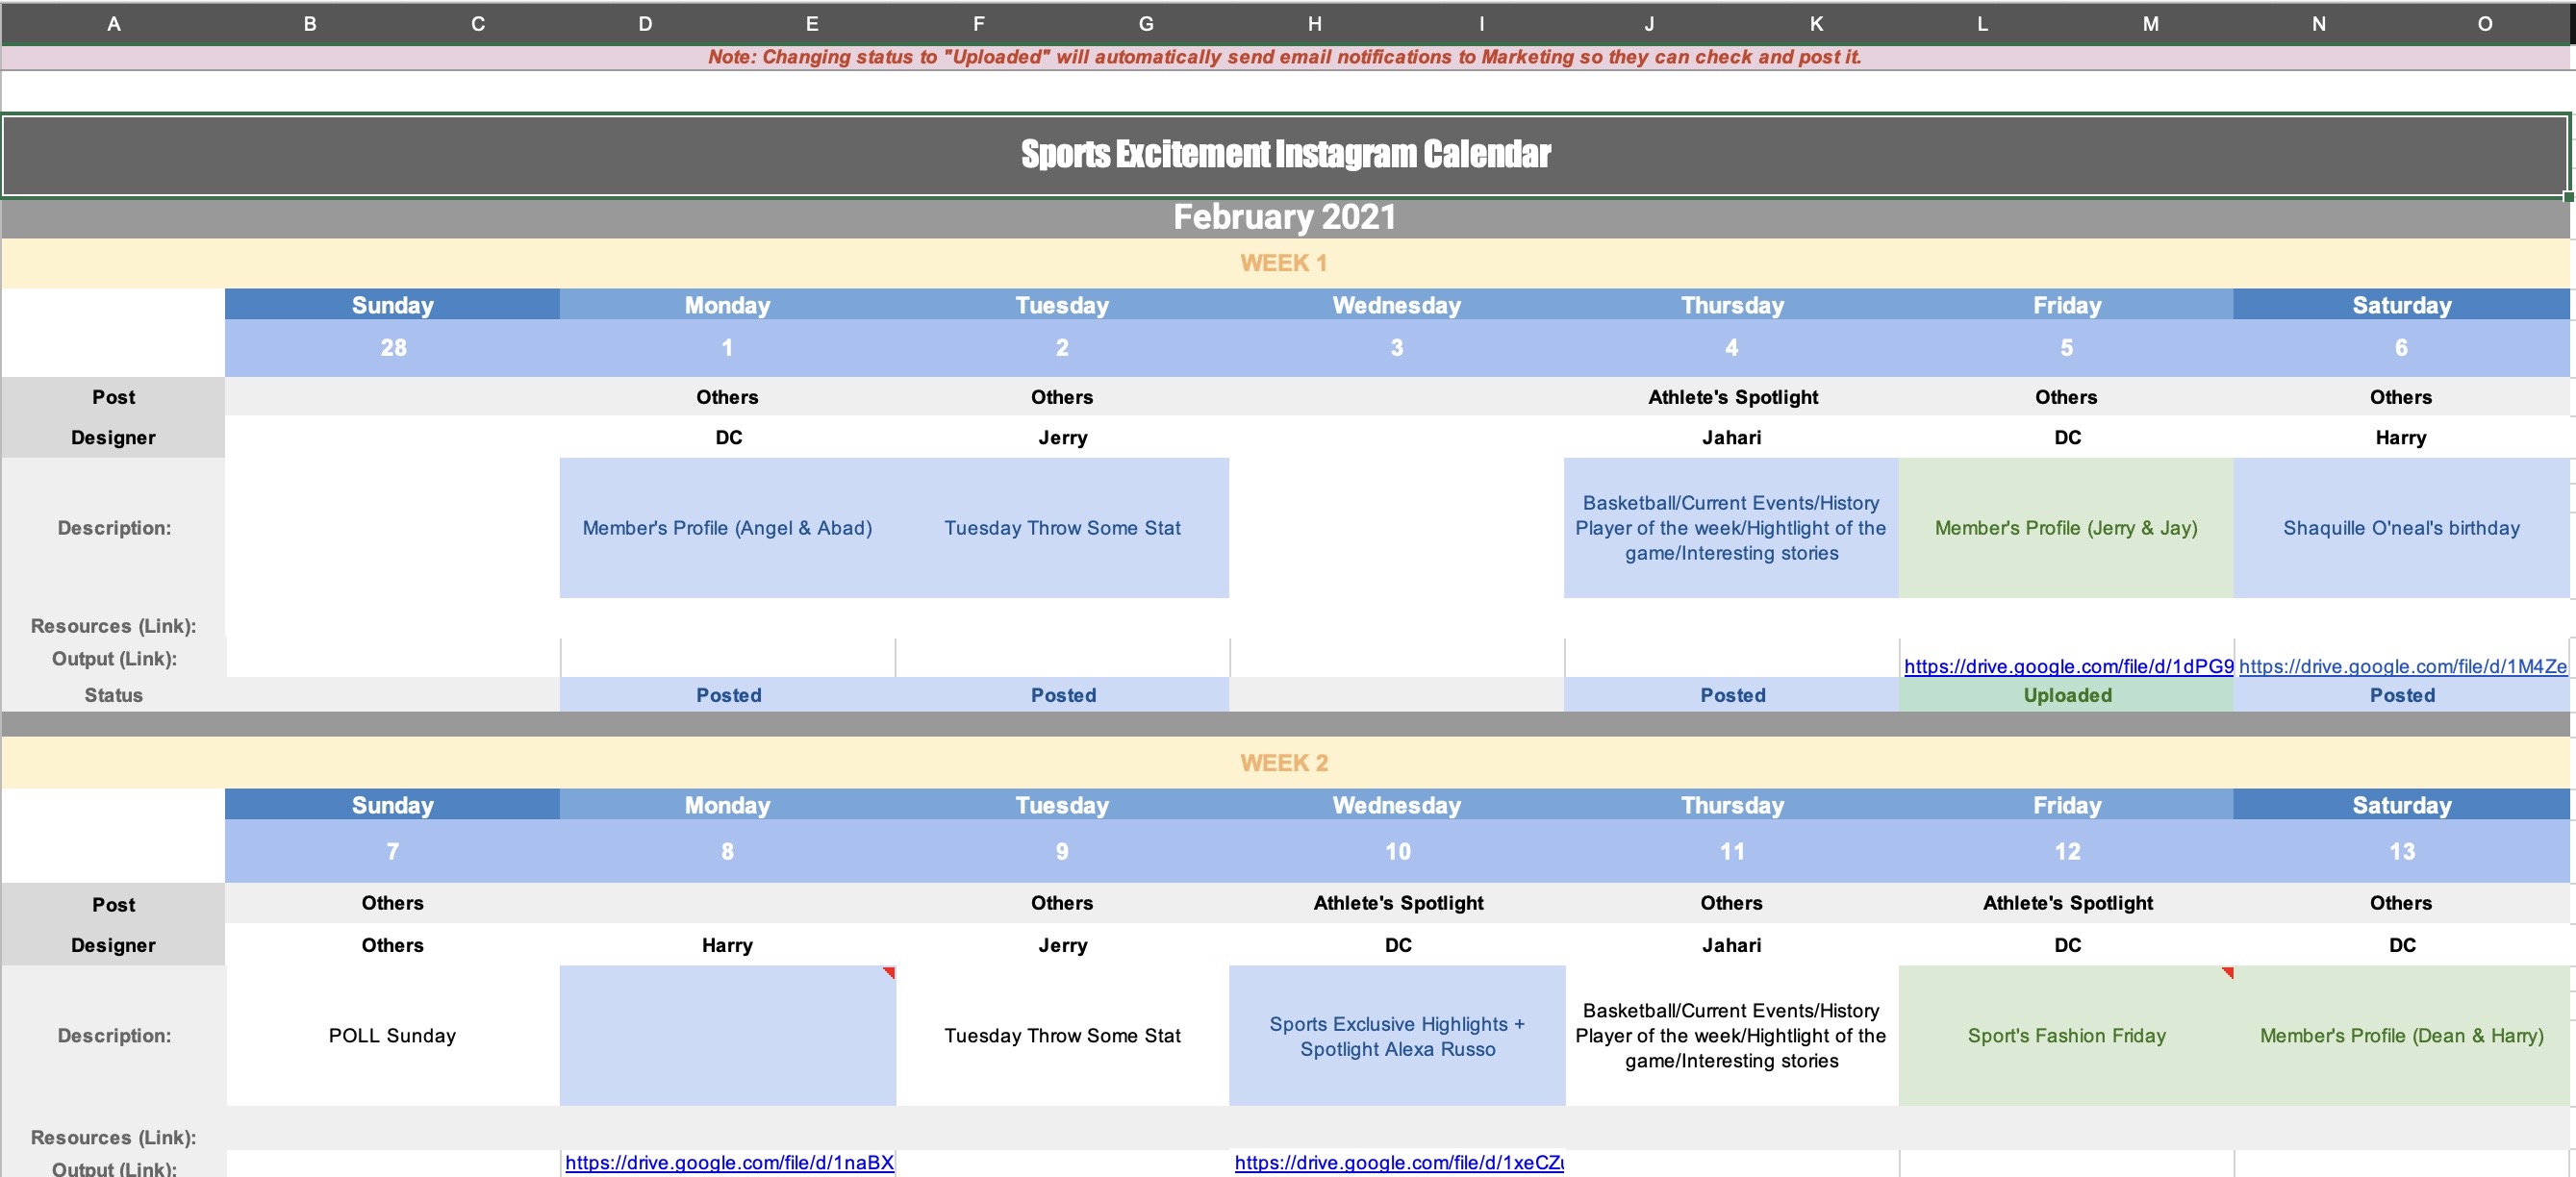Select column H header
The height and width of the screenshot is (1177, 2576).
pos(1314,24)
